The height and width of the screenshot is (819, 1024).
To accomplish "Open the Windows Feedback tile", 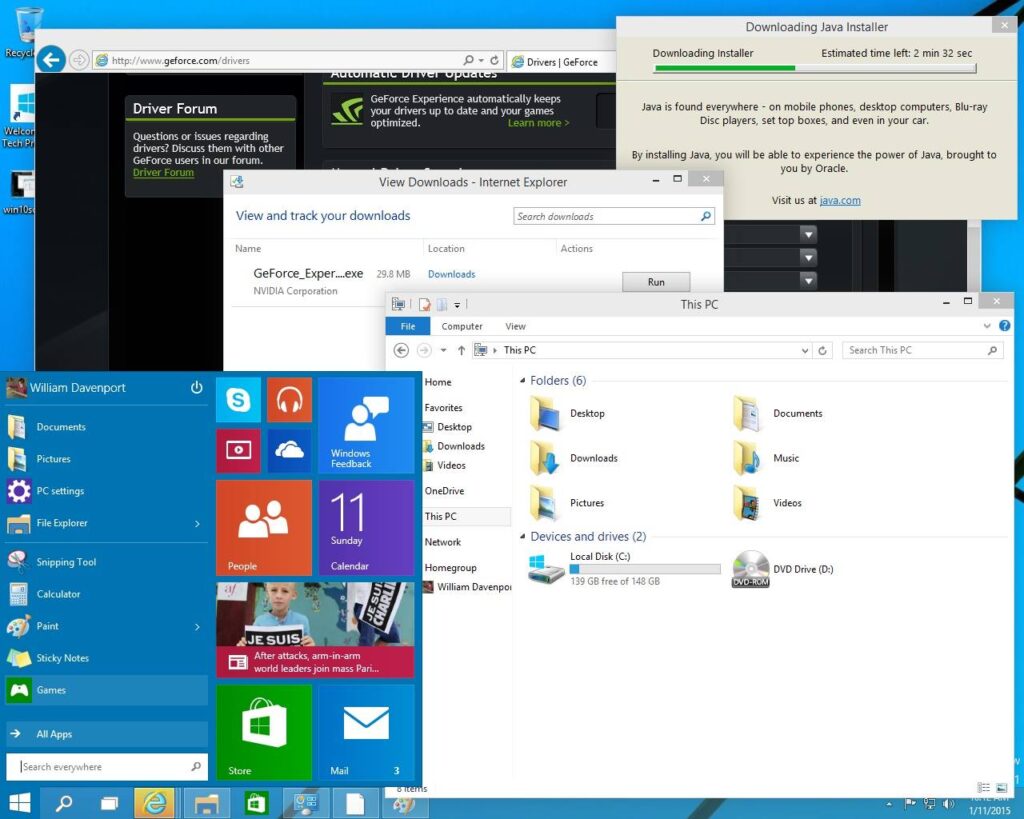I will 366,425.
